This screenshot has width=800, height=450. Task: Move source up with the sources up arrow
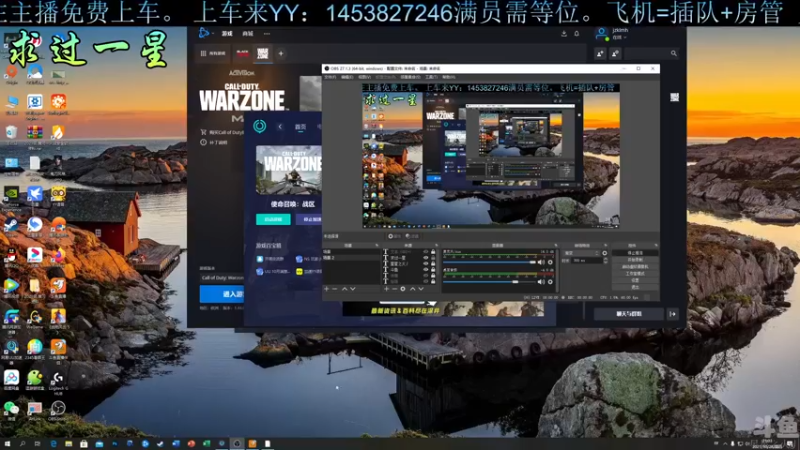413,289
